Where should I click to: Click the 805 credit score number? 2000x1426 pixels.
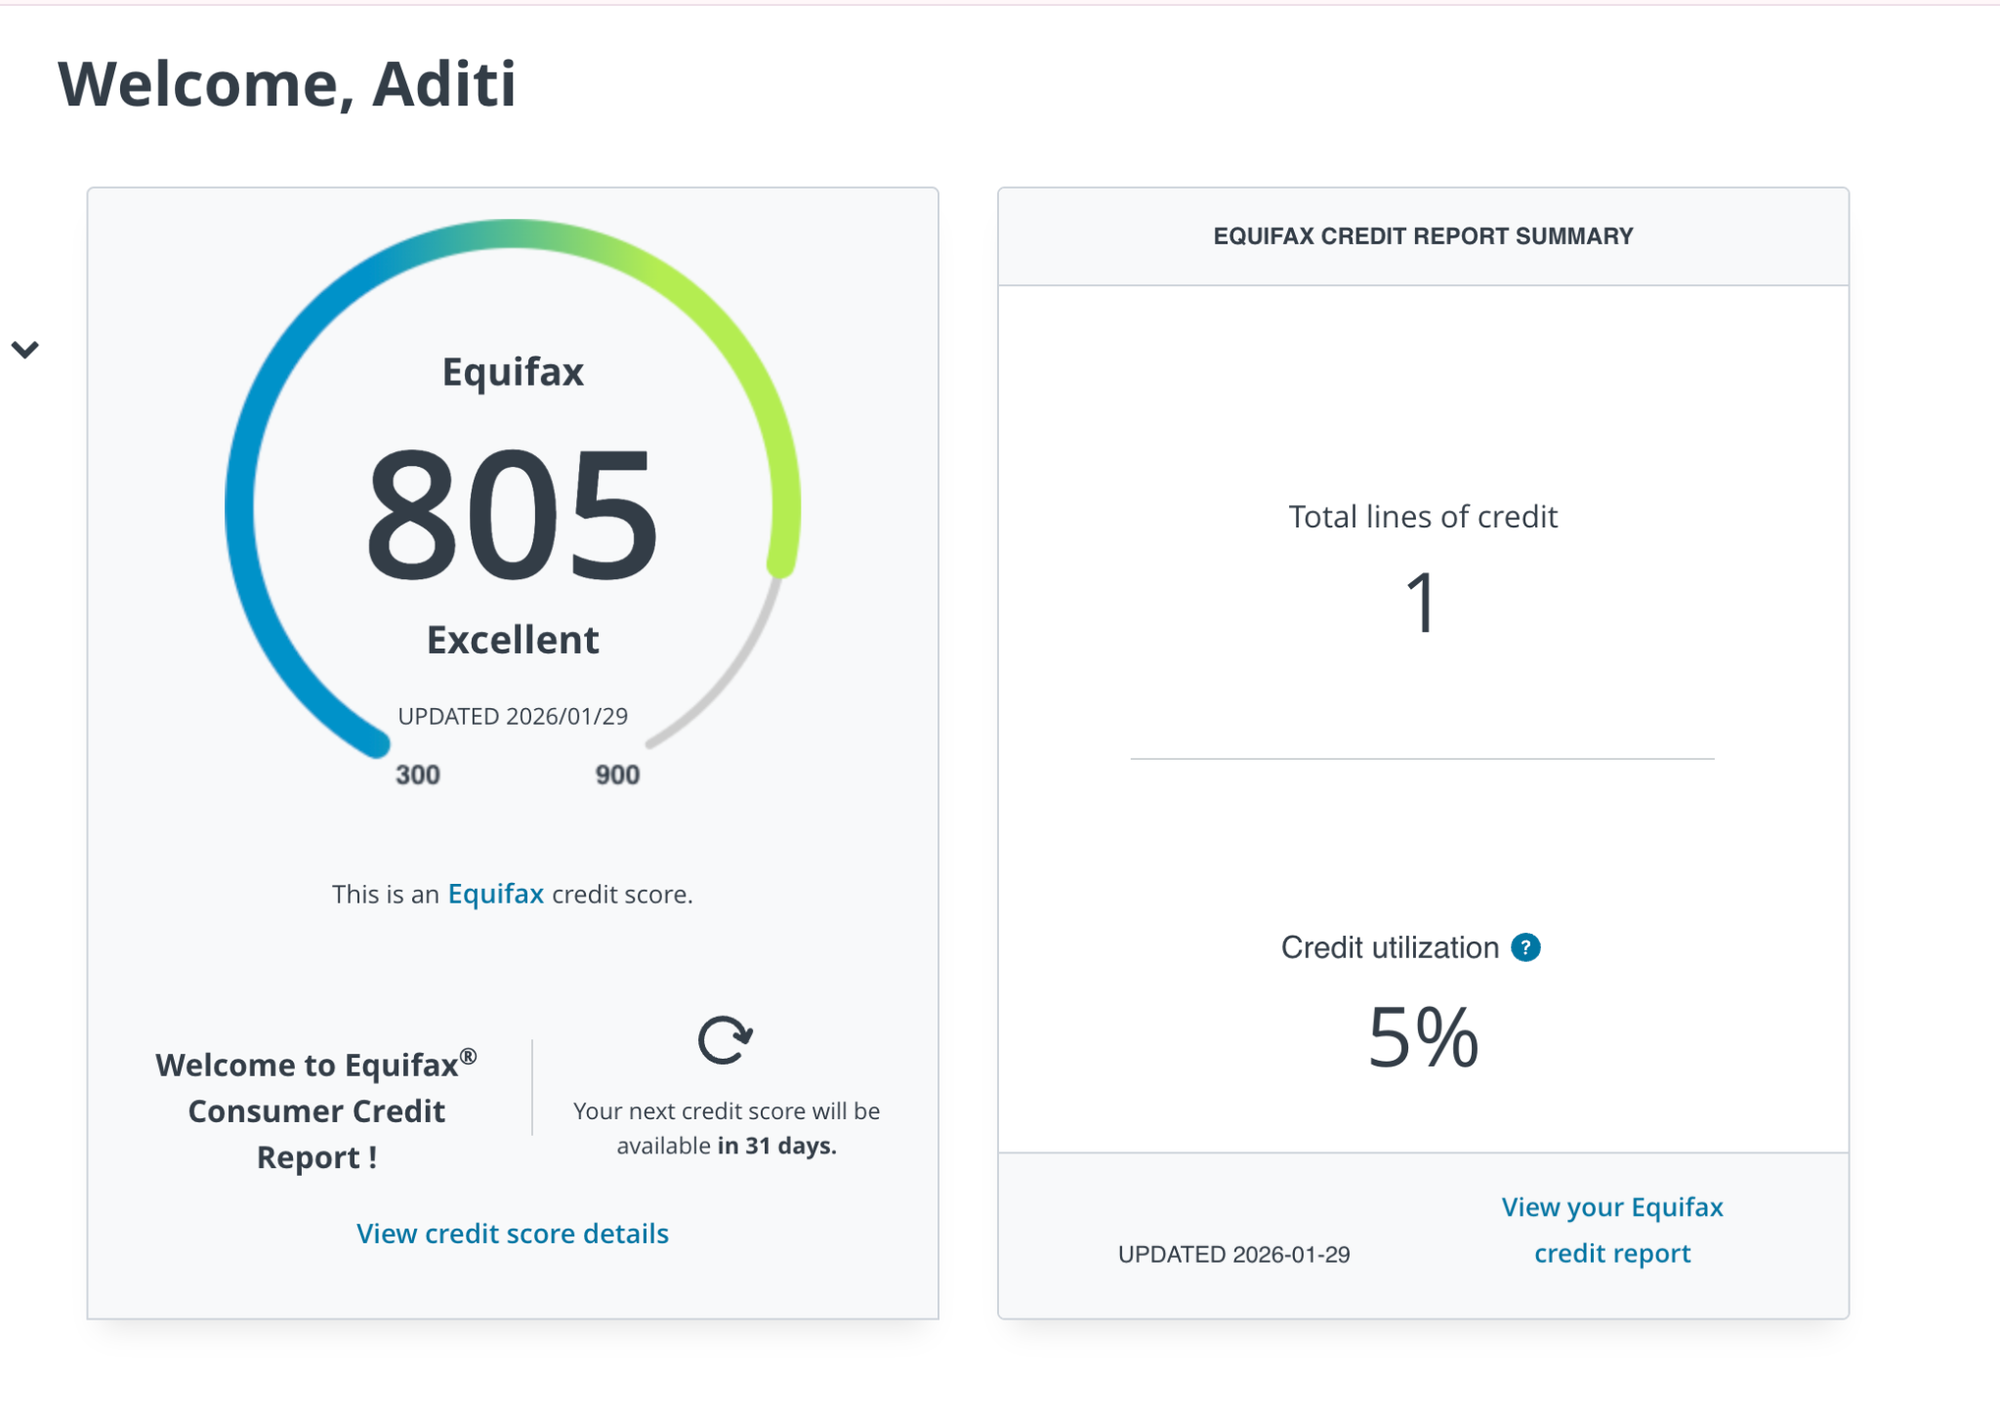[512, 515]
